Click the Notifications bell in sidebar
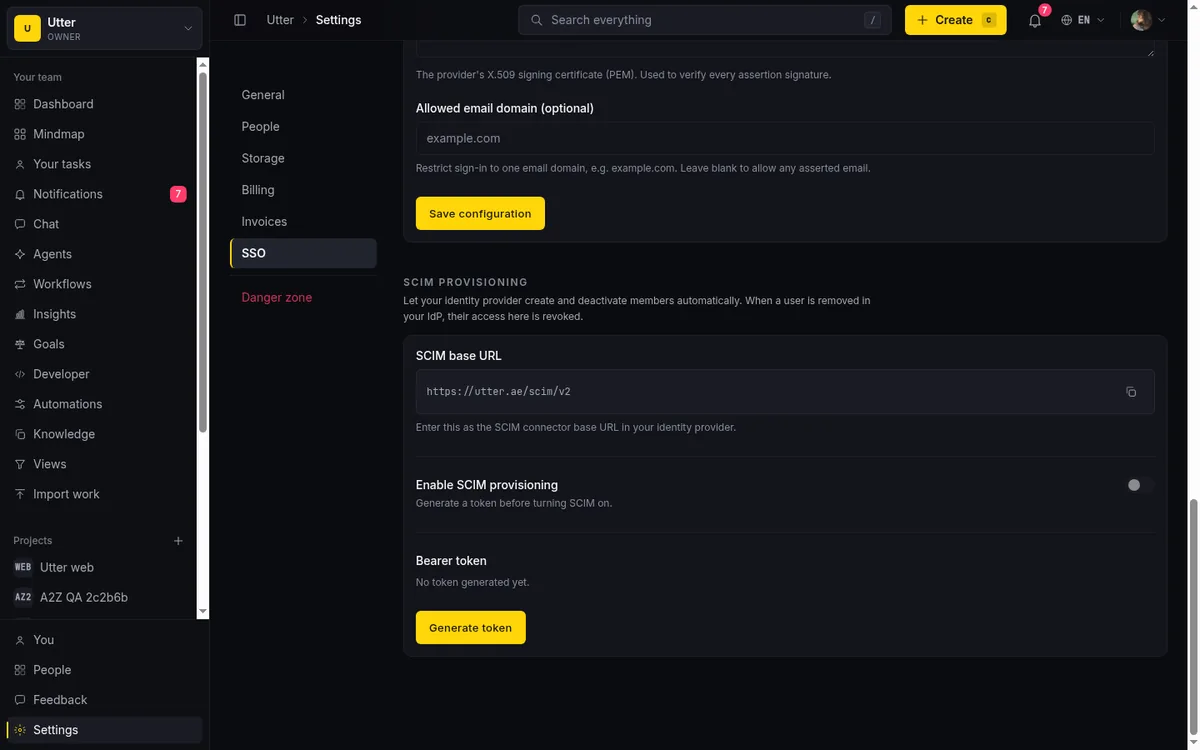Image resolution: width=1200 pixels, height=750 pixels. point(20,194)
